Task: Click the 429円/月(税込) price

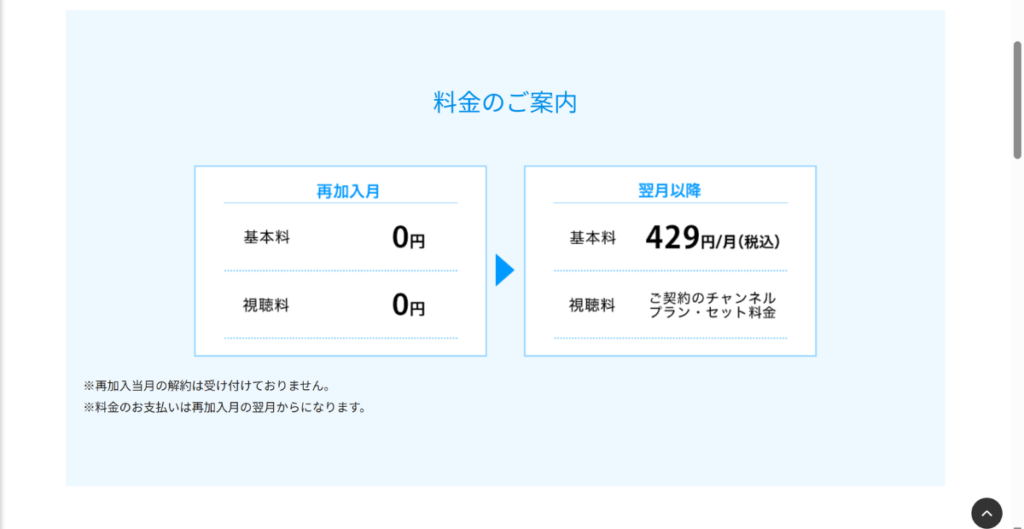Action: tap(712, 238)
